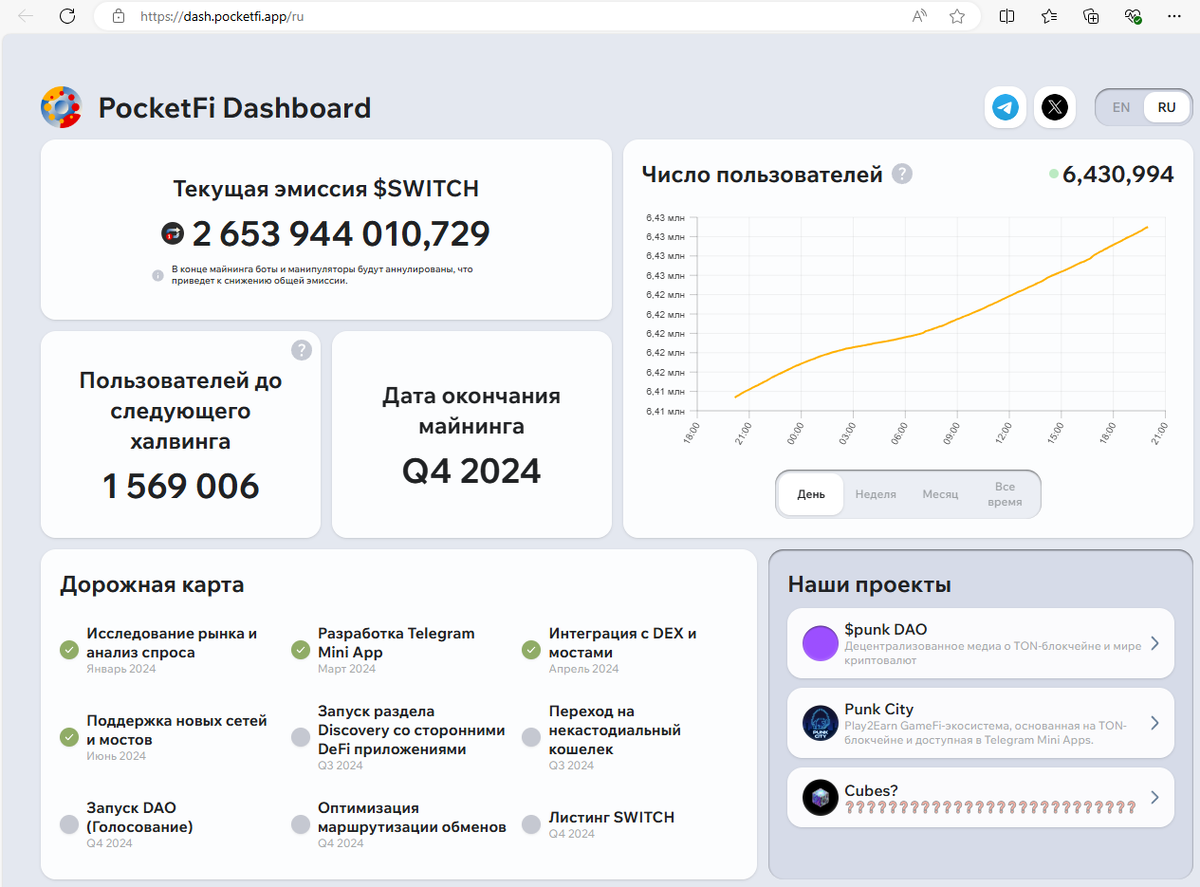Screen dimensions: 1200x887
Task: Click the help icon next to Число пользователей
Action: click(x=902, y=174)
